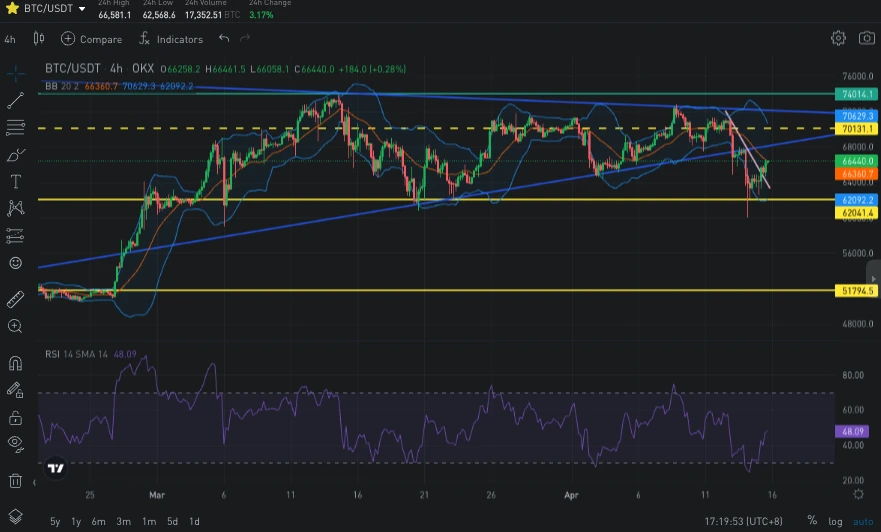Screen dimensions: 881x532
Task: Open the Fibonacci retracement tools
Action: click(x=15, y=127)
